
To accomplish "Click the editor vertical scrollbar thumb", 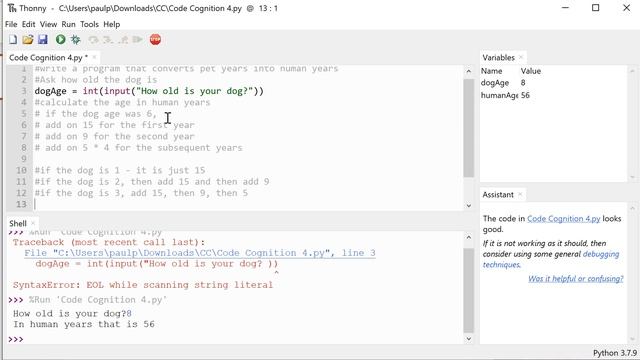I will coord(469,128).
